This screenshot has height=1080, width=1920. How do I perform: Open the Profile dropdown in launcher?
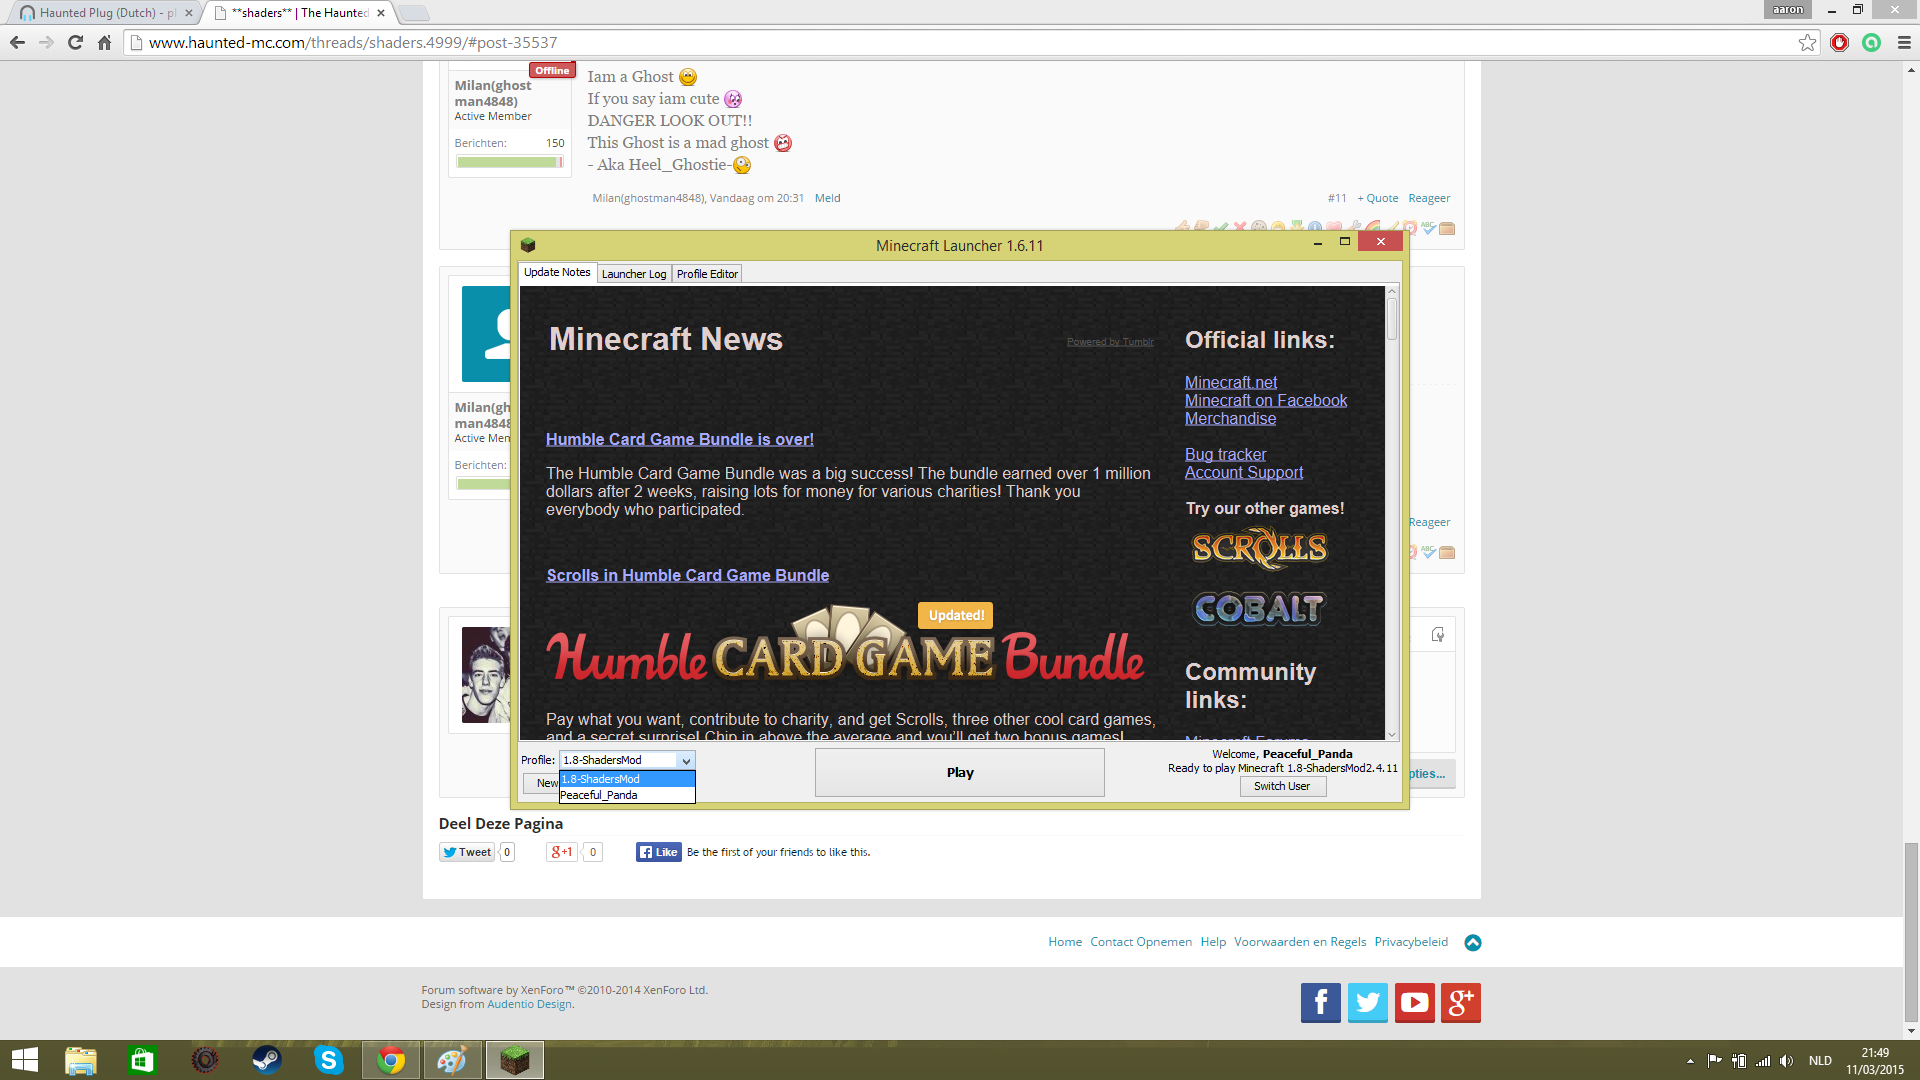[627, 760]
